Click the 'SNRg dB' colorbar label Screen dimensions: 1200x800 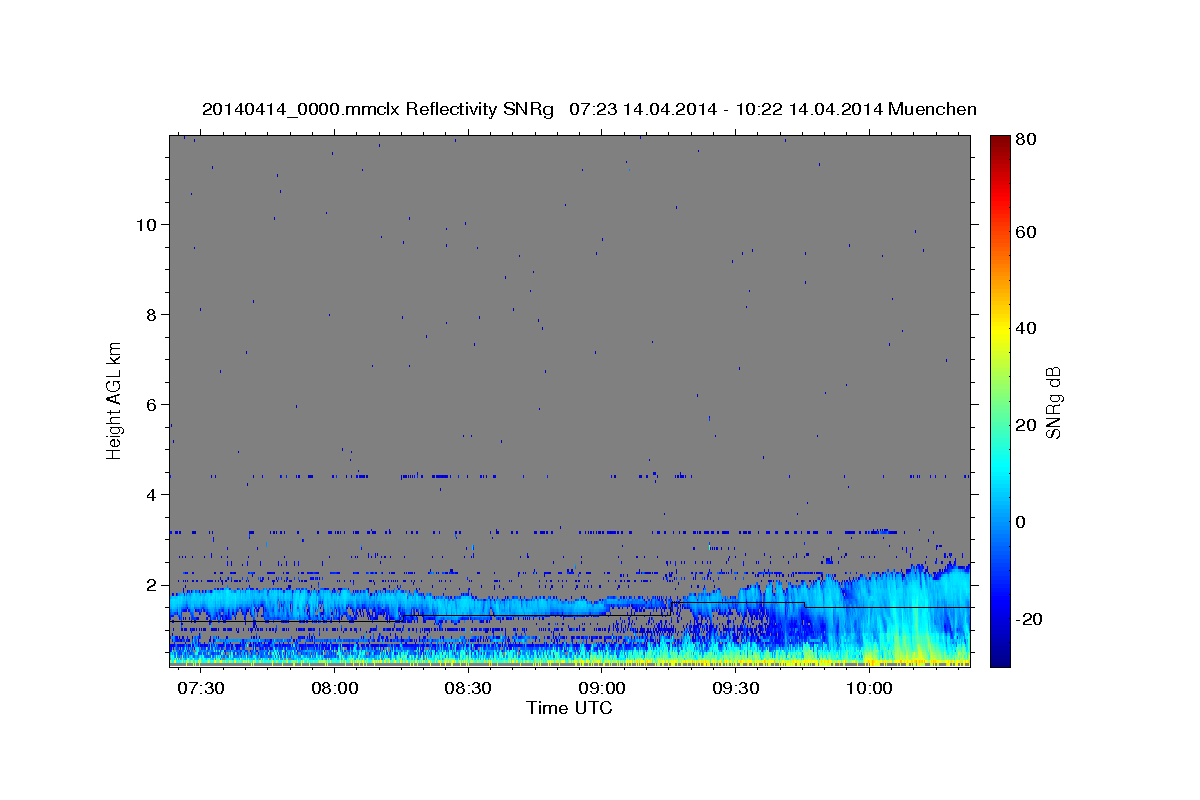pyautogui.click(x=1052, y=403)
